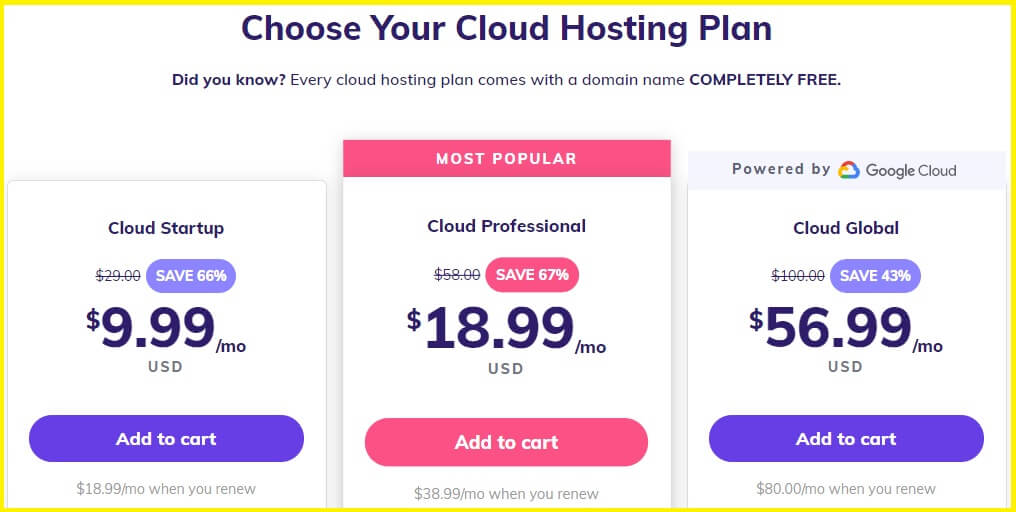The image size is (1016, 512).
Task: Click the Cloud Global plan title
Action: (846, 228)
